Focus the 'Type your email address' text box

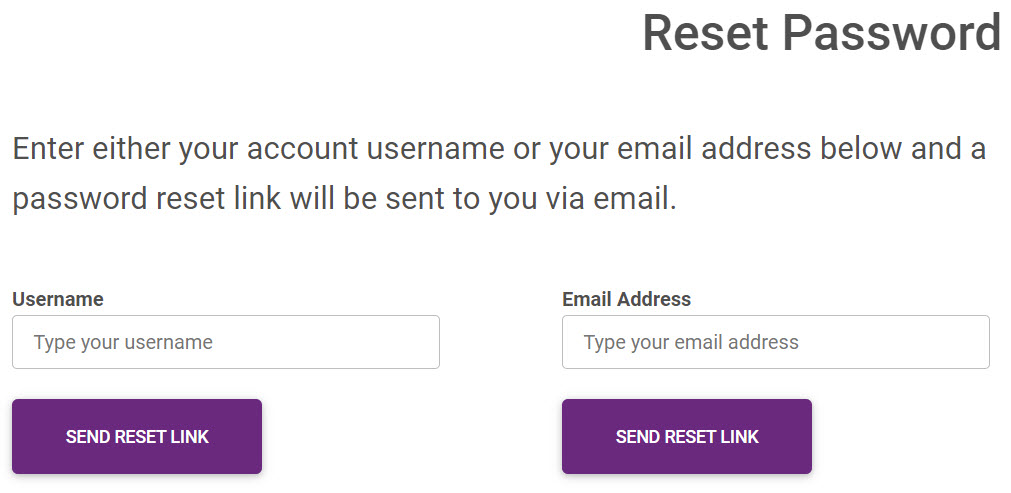pos(775,342)
